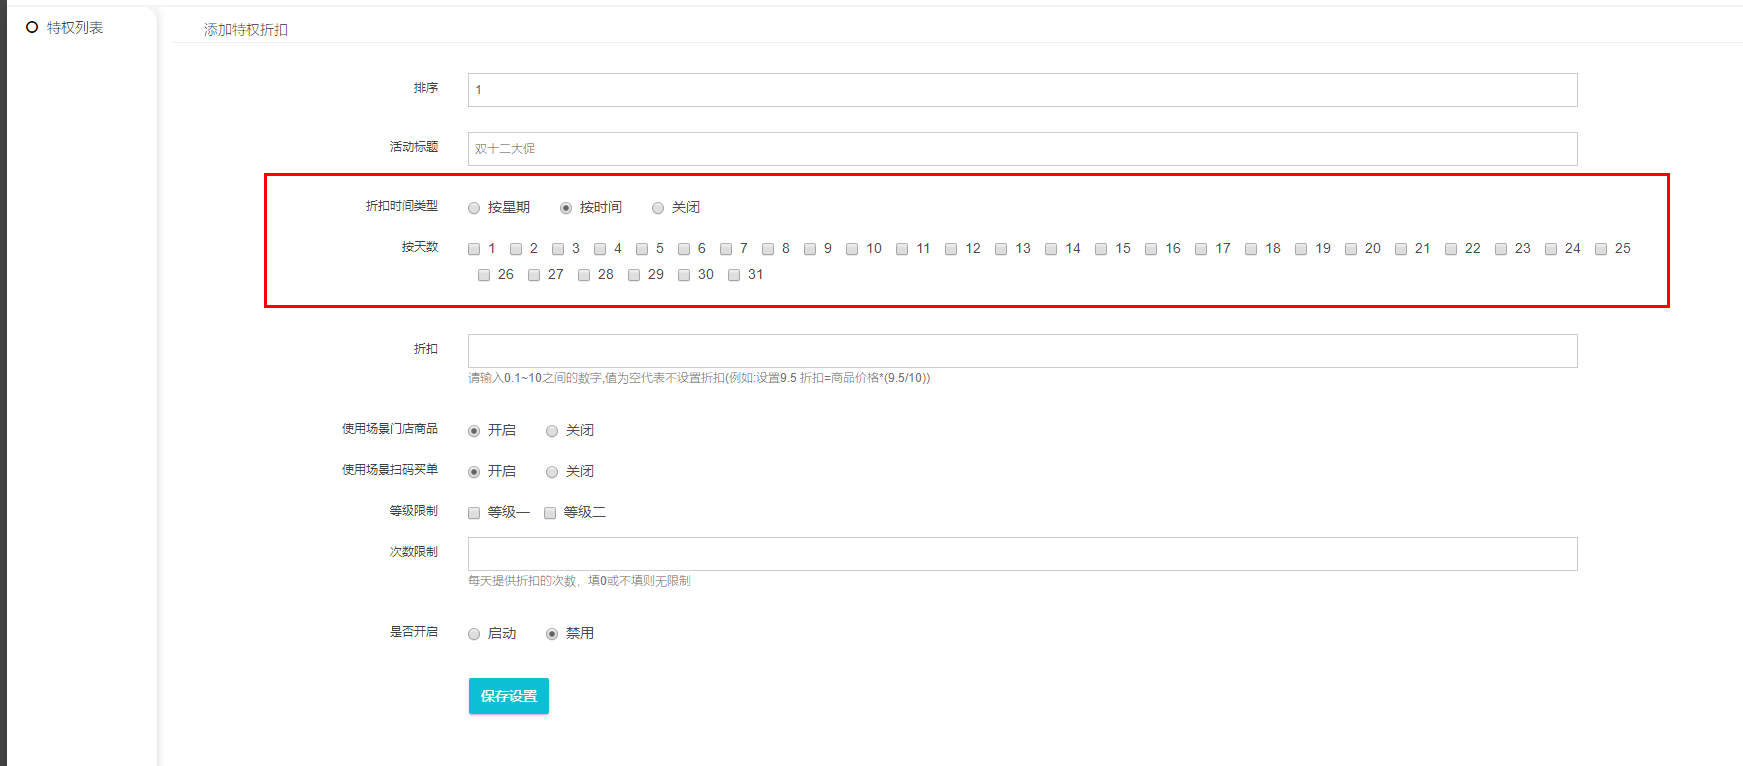
Task: Check day 28 checkbox
Action: 584,275
